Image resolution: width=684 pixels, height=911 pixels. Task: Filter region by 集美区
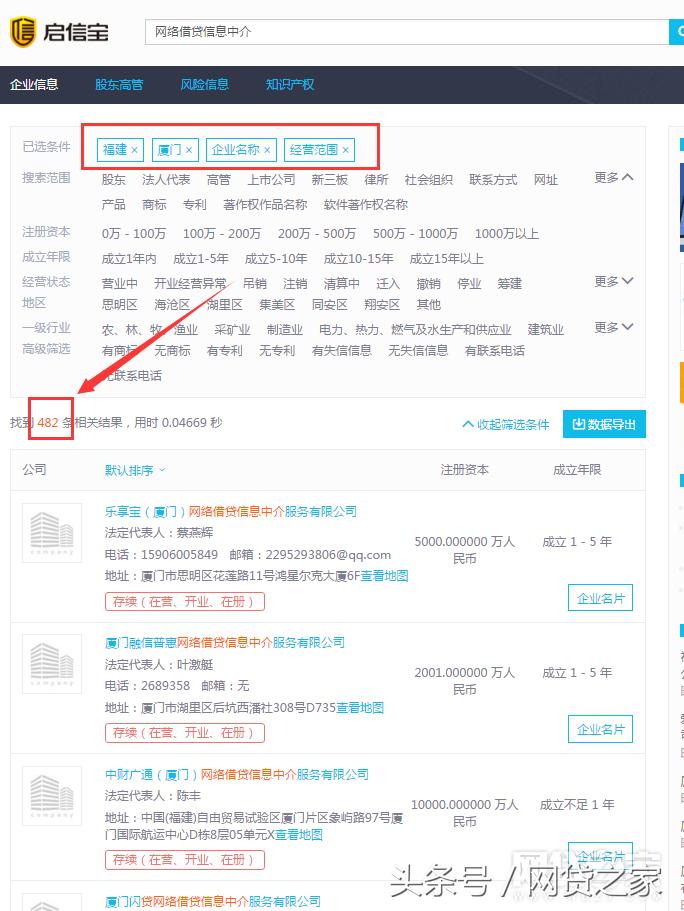(x=277, y=304)
